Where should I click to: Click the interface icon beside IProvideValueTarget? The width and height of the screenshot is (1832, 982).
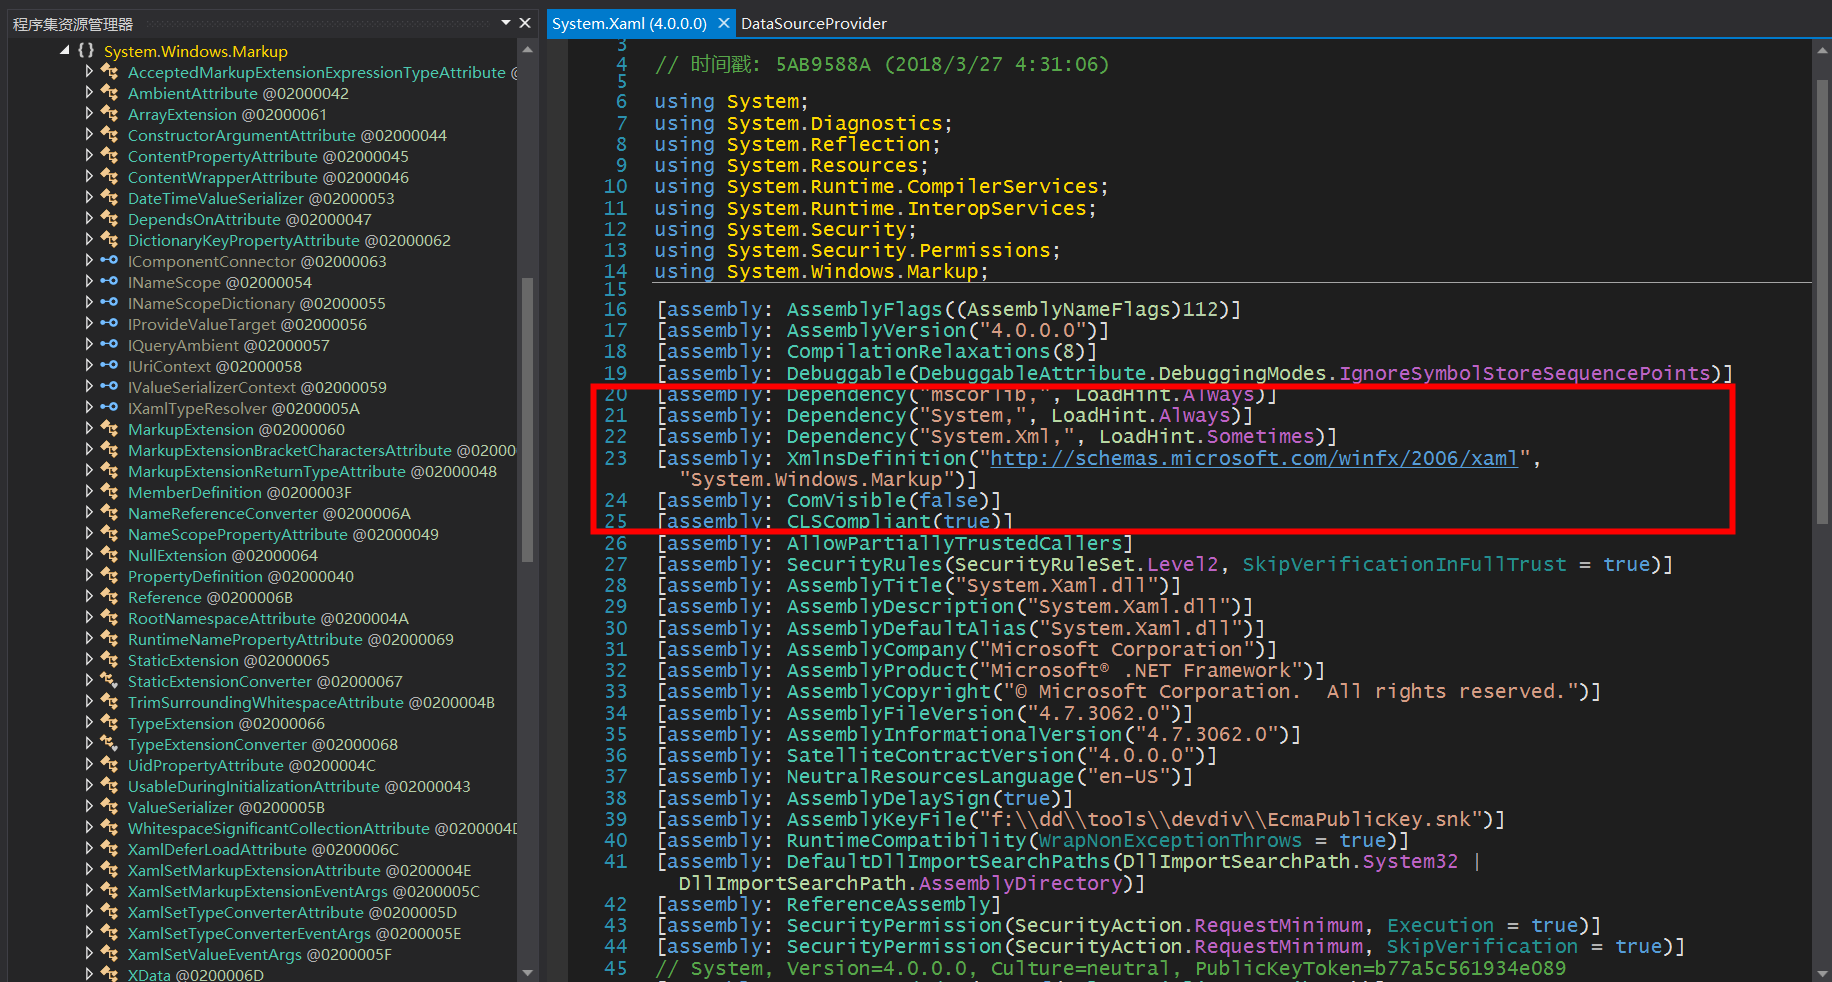coord(109,324)
